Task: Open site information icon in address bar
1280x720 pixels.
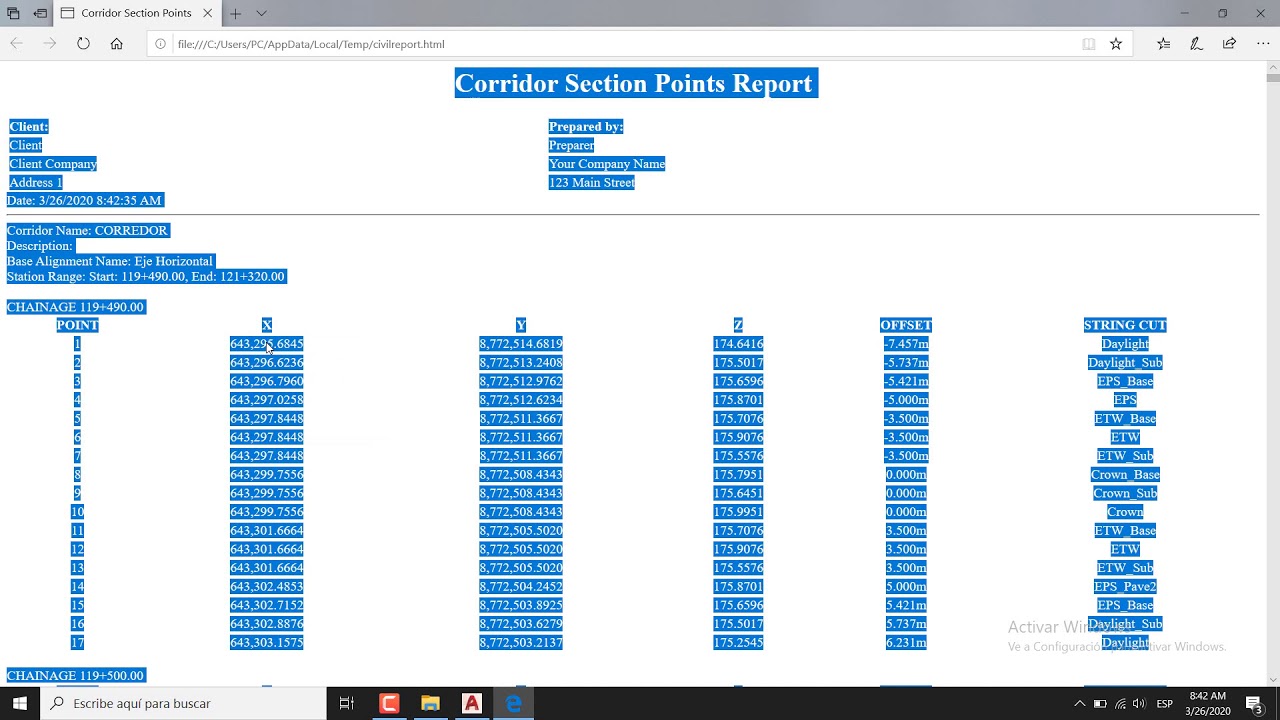Action: (x=160, y=44)
